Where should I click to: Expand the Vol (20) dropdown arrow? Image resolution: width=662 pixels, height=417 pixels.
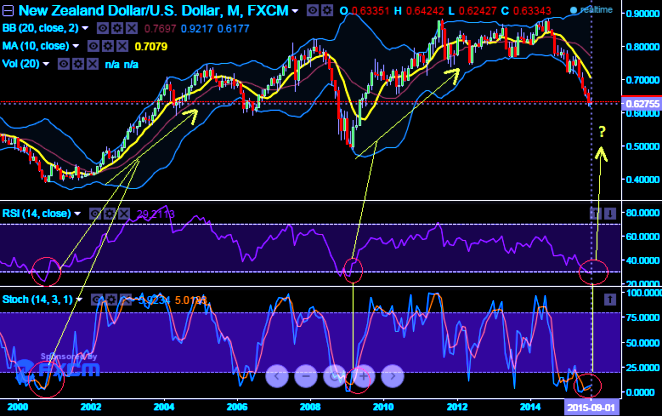click(x=46, y=64)
